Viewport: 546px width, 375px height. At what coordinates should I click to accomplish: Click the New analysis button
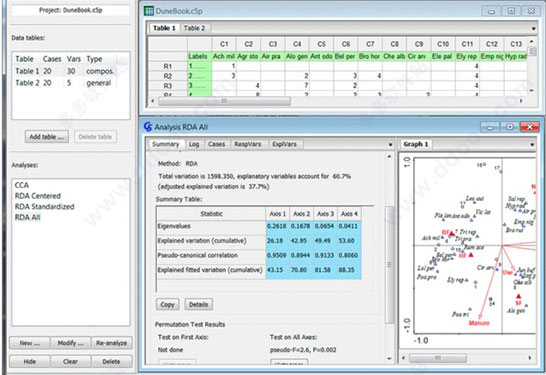click(30, 343)
